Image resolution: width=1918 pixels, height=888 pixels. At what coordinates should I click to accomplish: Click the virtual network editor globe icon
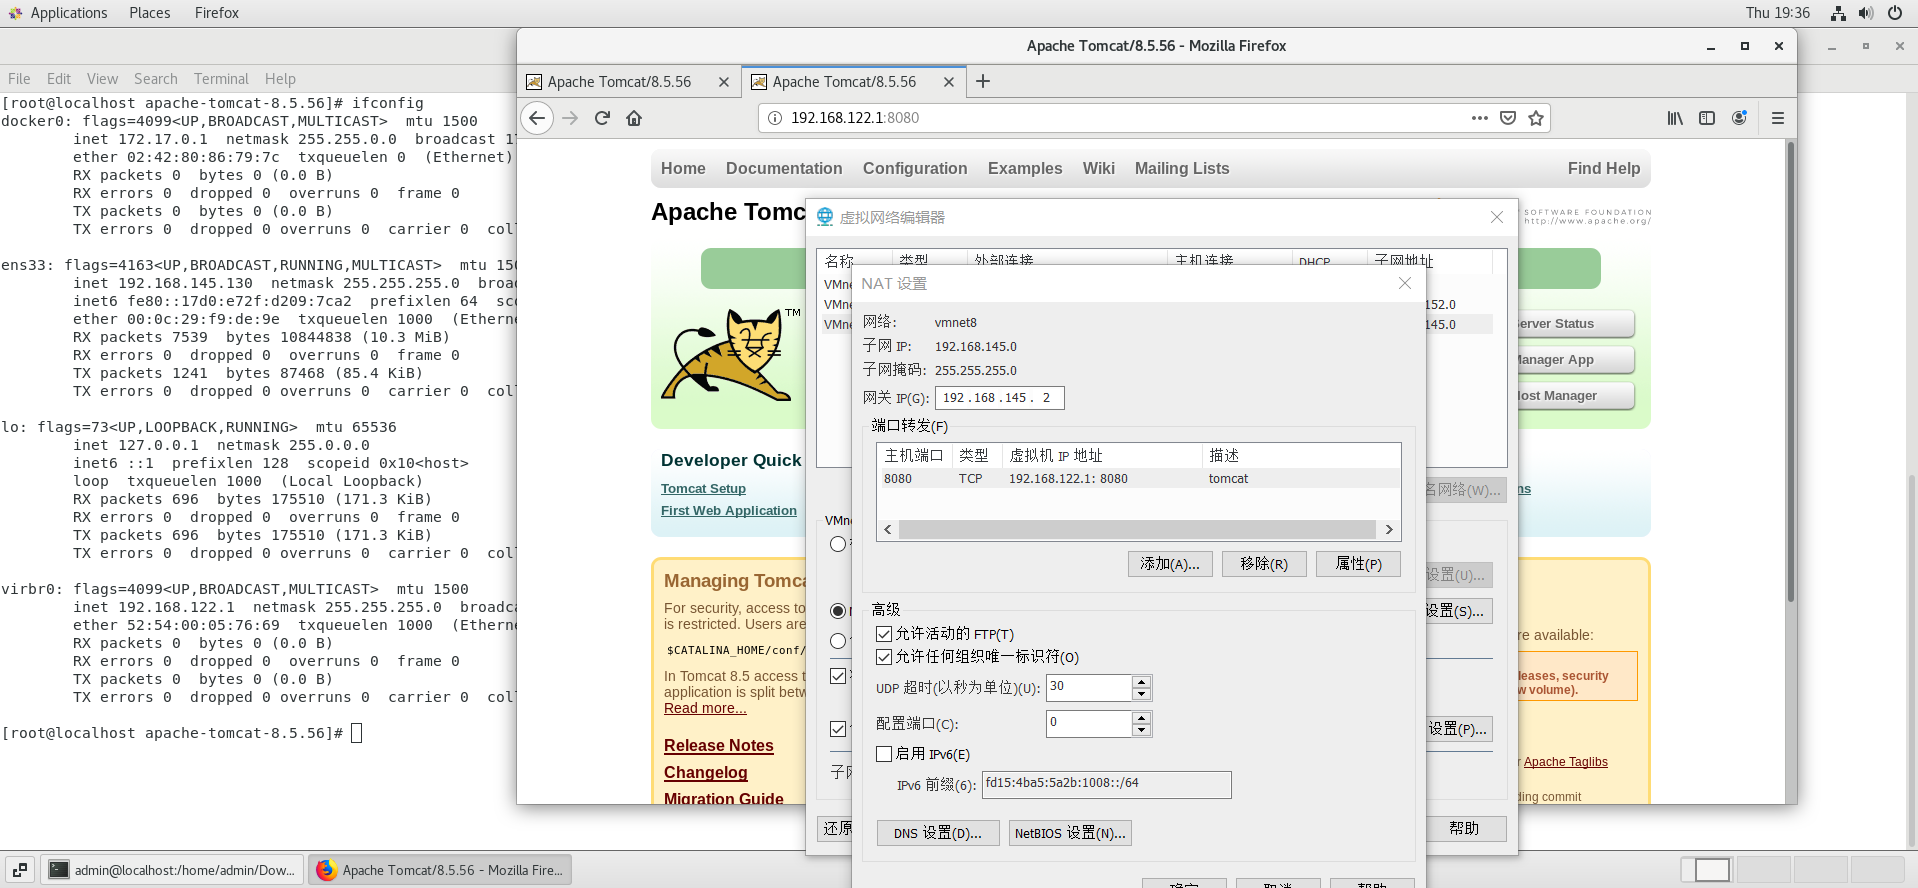click(x=825, y=217)
